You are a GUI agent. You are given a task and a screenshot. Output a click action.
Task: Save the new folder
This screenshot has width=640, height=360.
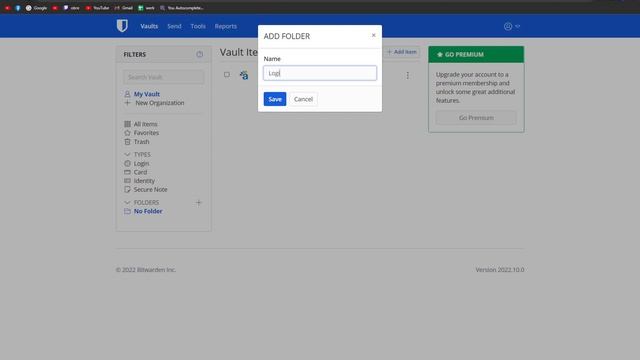275,99
